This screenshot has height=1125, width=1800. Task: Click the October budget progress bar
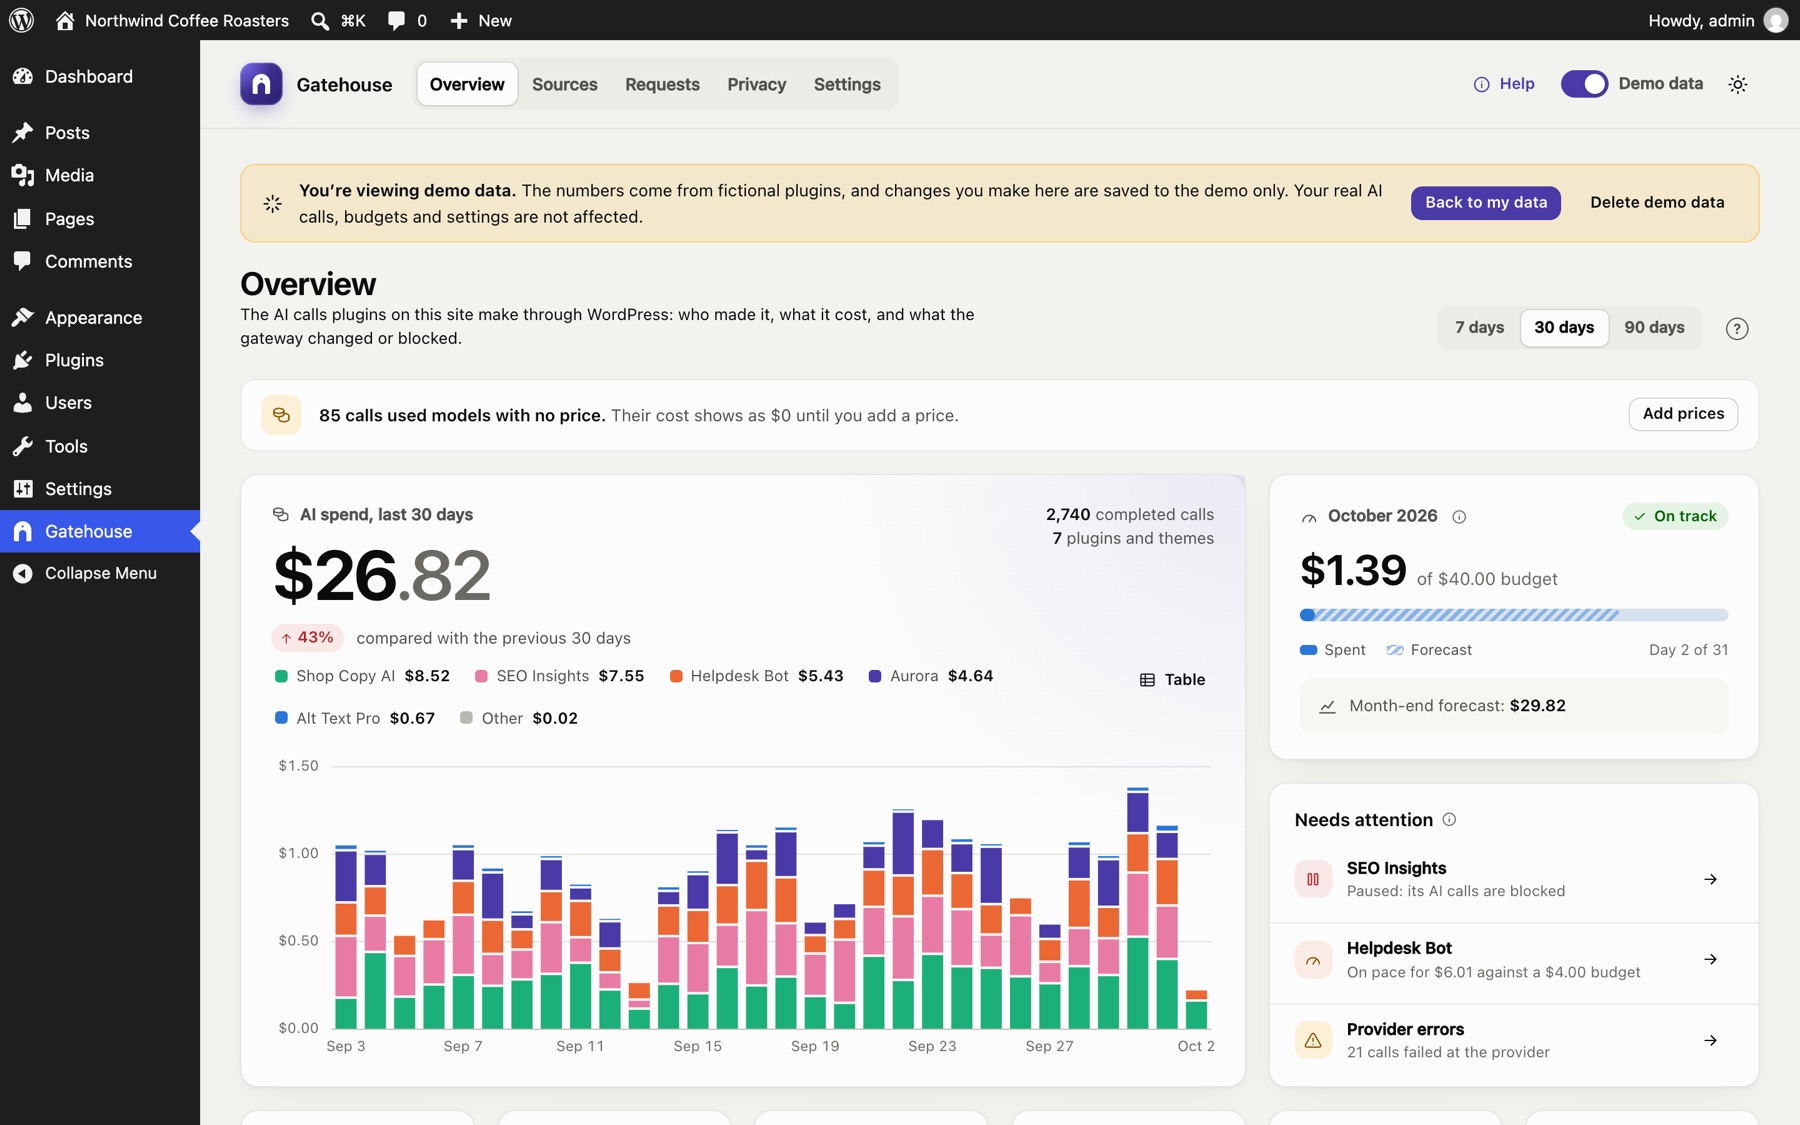pyautogui.click(x=1513, y=615)
